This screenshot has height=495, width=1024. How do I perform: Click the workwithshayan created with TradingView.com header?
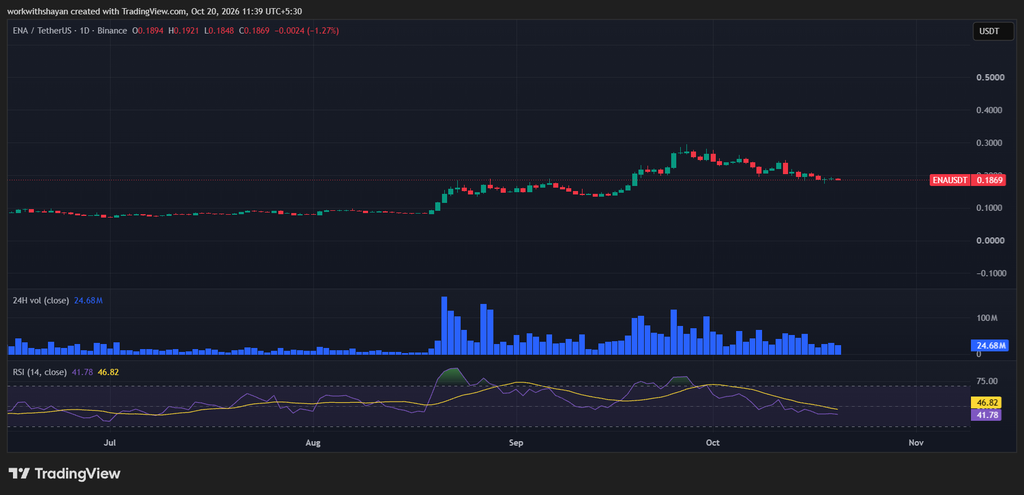click(155, 11)
